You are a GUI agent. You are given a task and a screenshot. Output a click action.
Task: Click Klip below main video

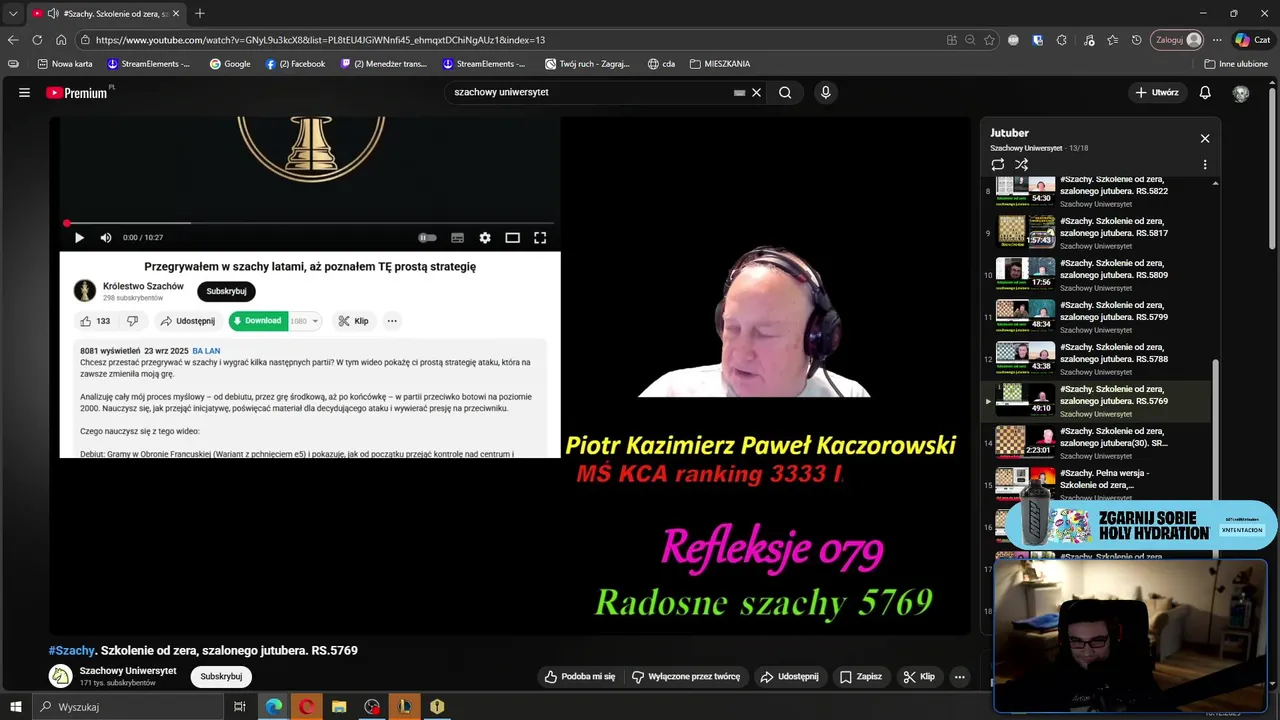919,677
